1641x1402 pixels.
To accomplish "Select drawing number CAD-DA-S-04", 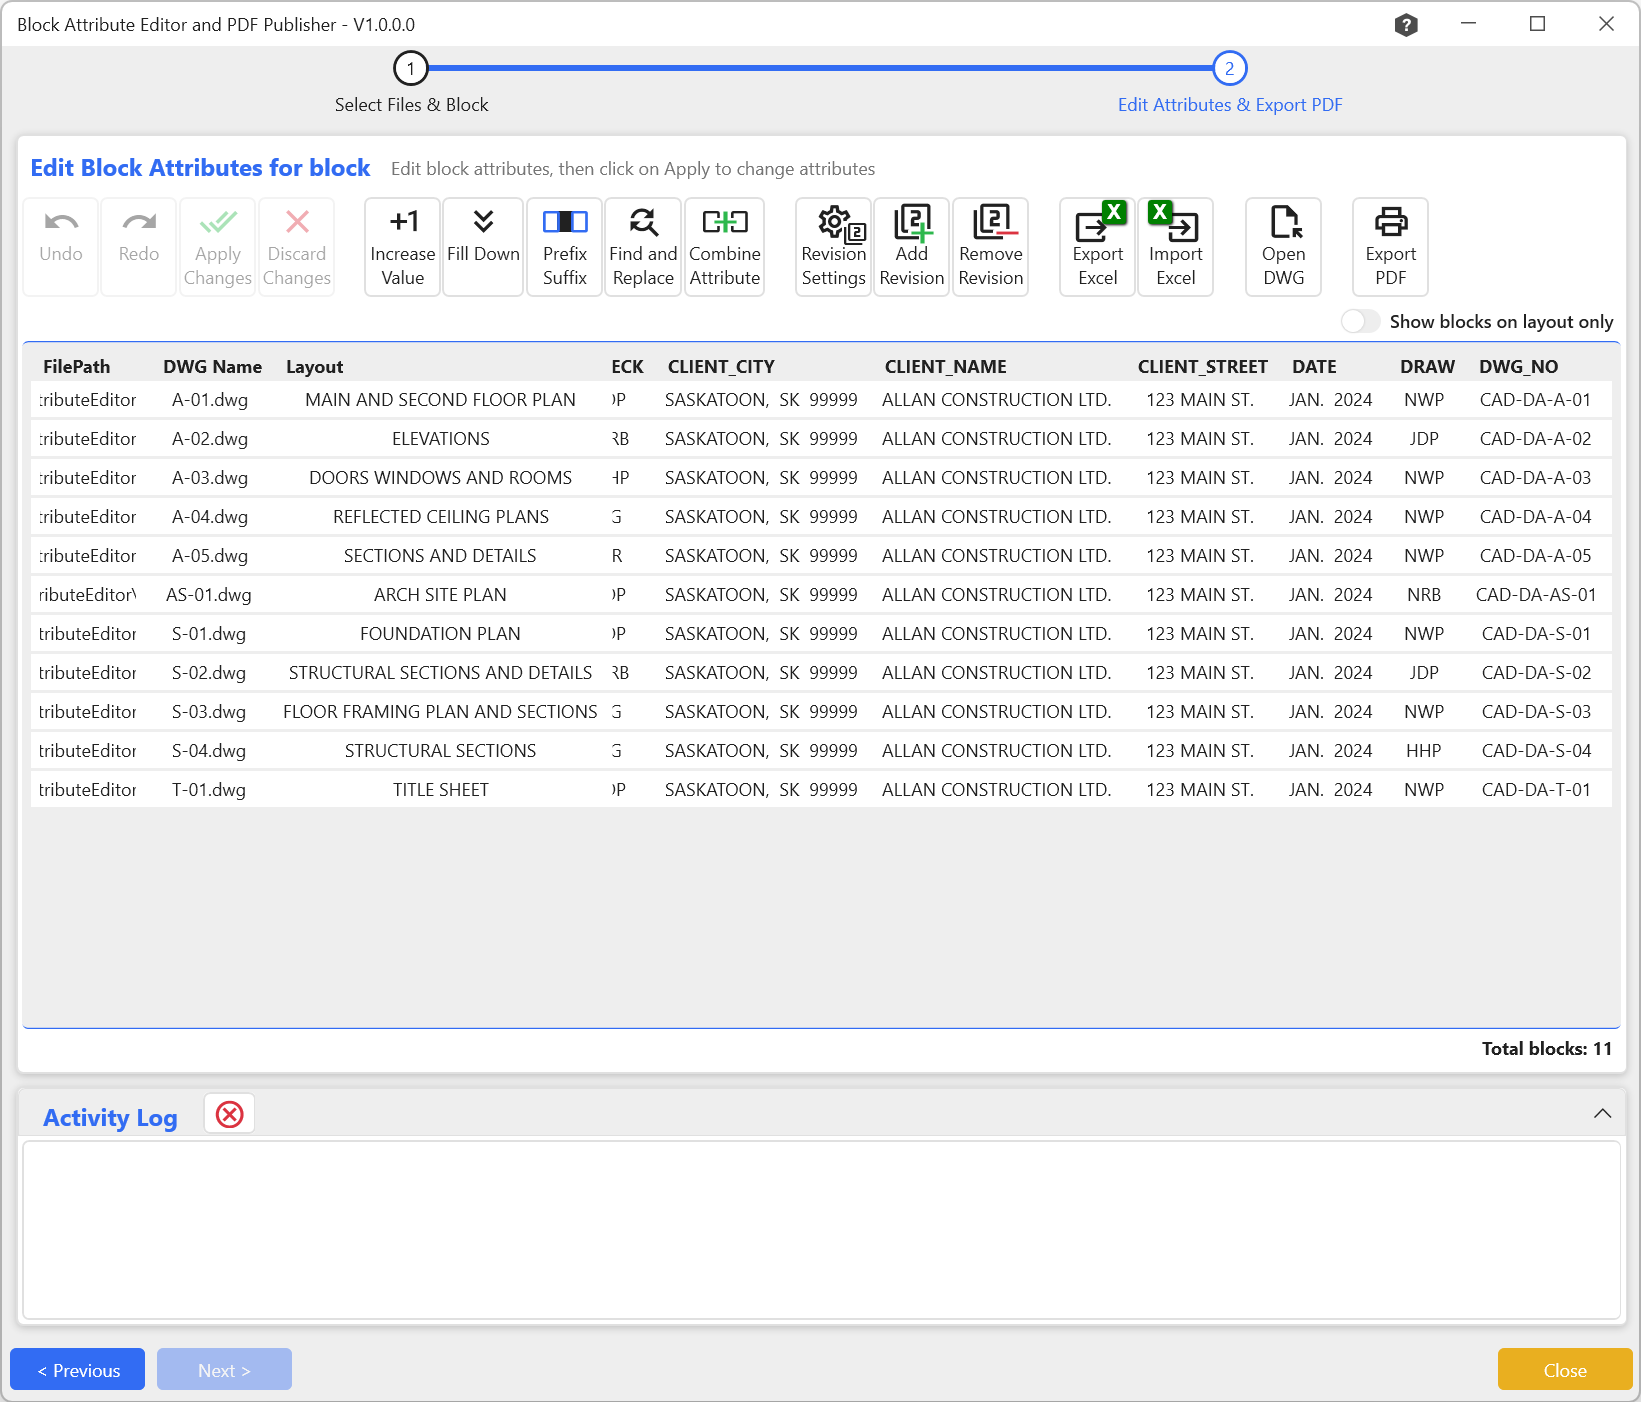I will click(1537, 751).
